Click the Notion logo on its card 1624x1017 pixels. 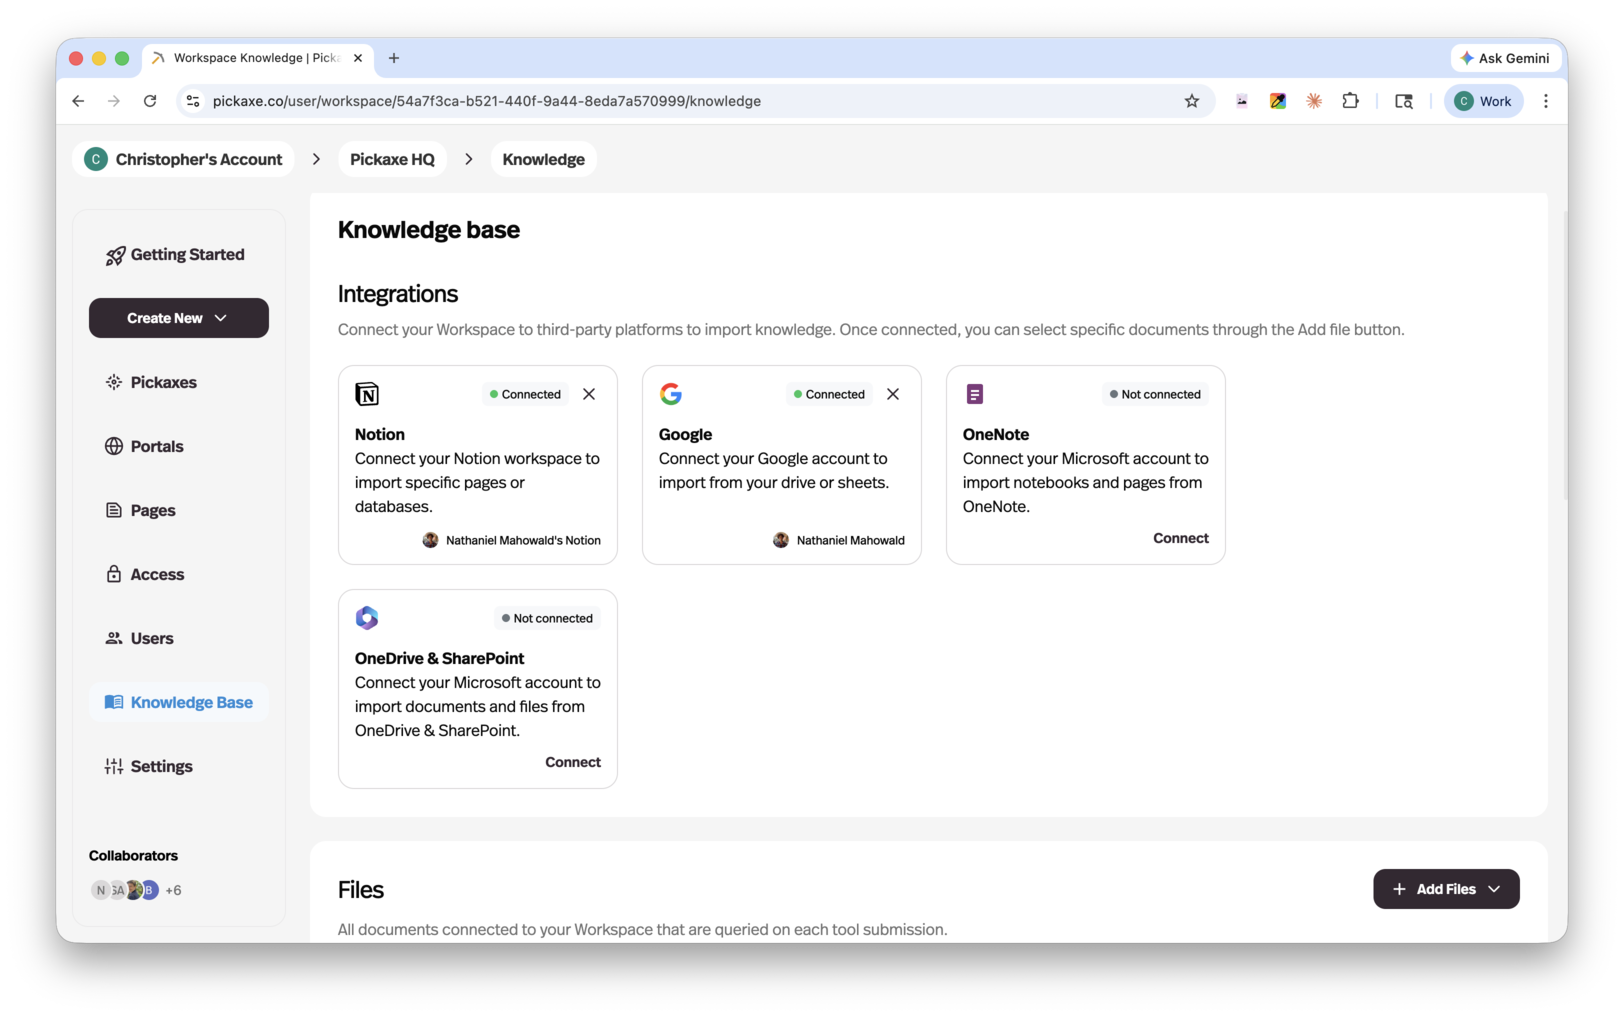pyautogui.click(x=367, y=393)
